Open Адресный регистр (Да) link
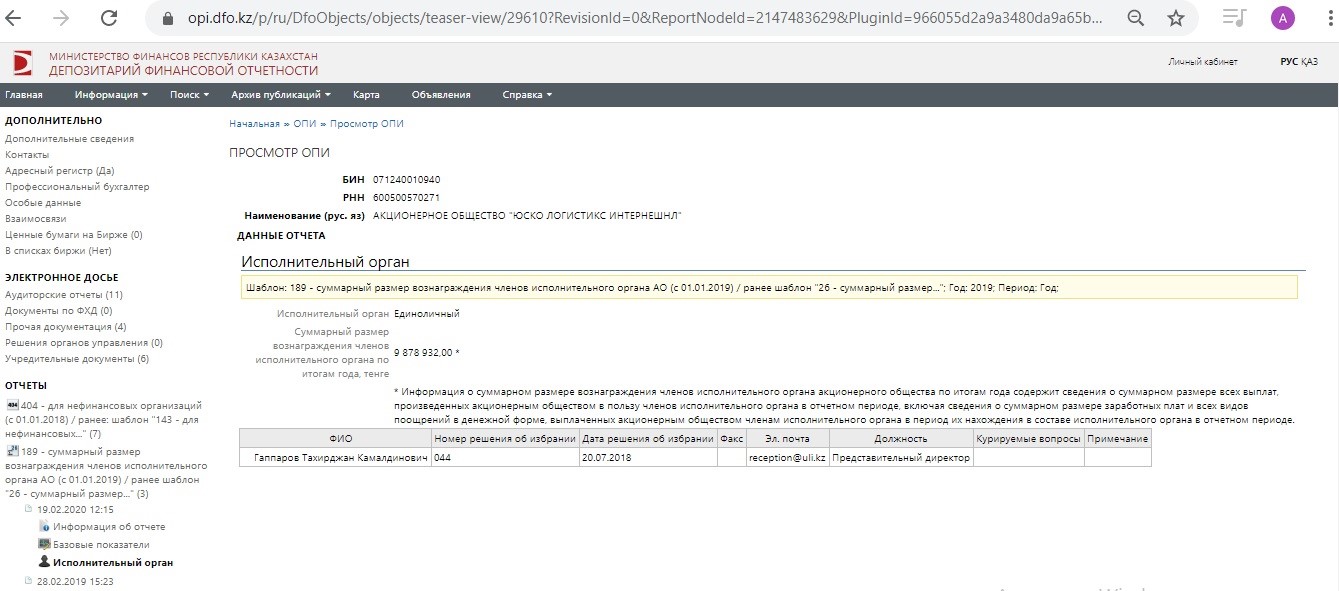Screen dimensions: 1339x591 (59, 171)
